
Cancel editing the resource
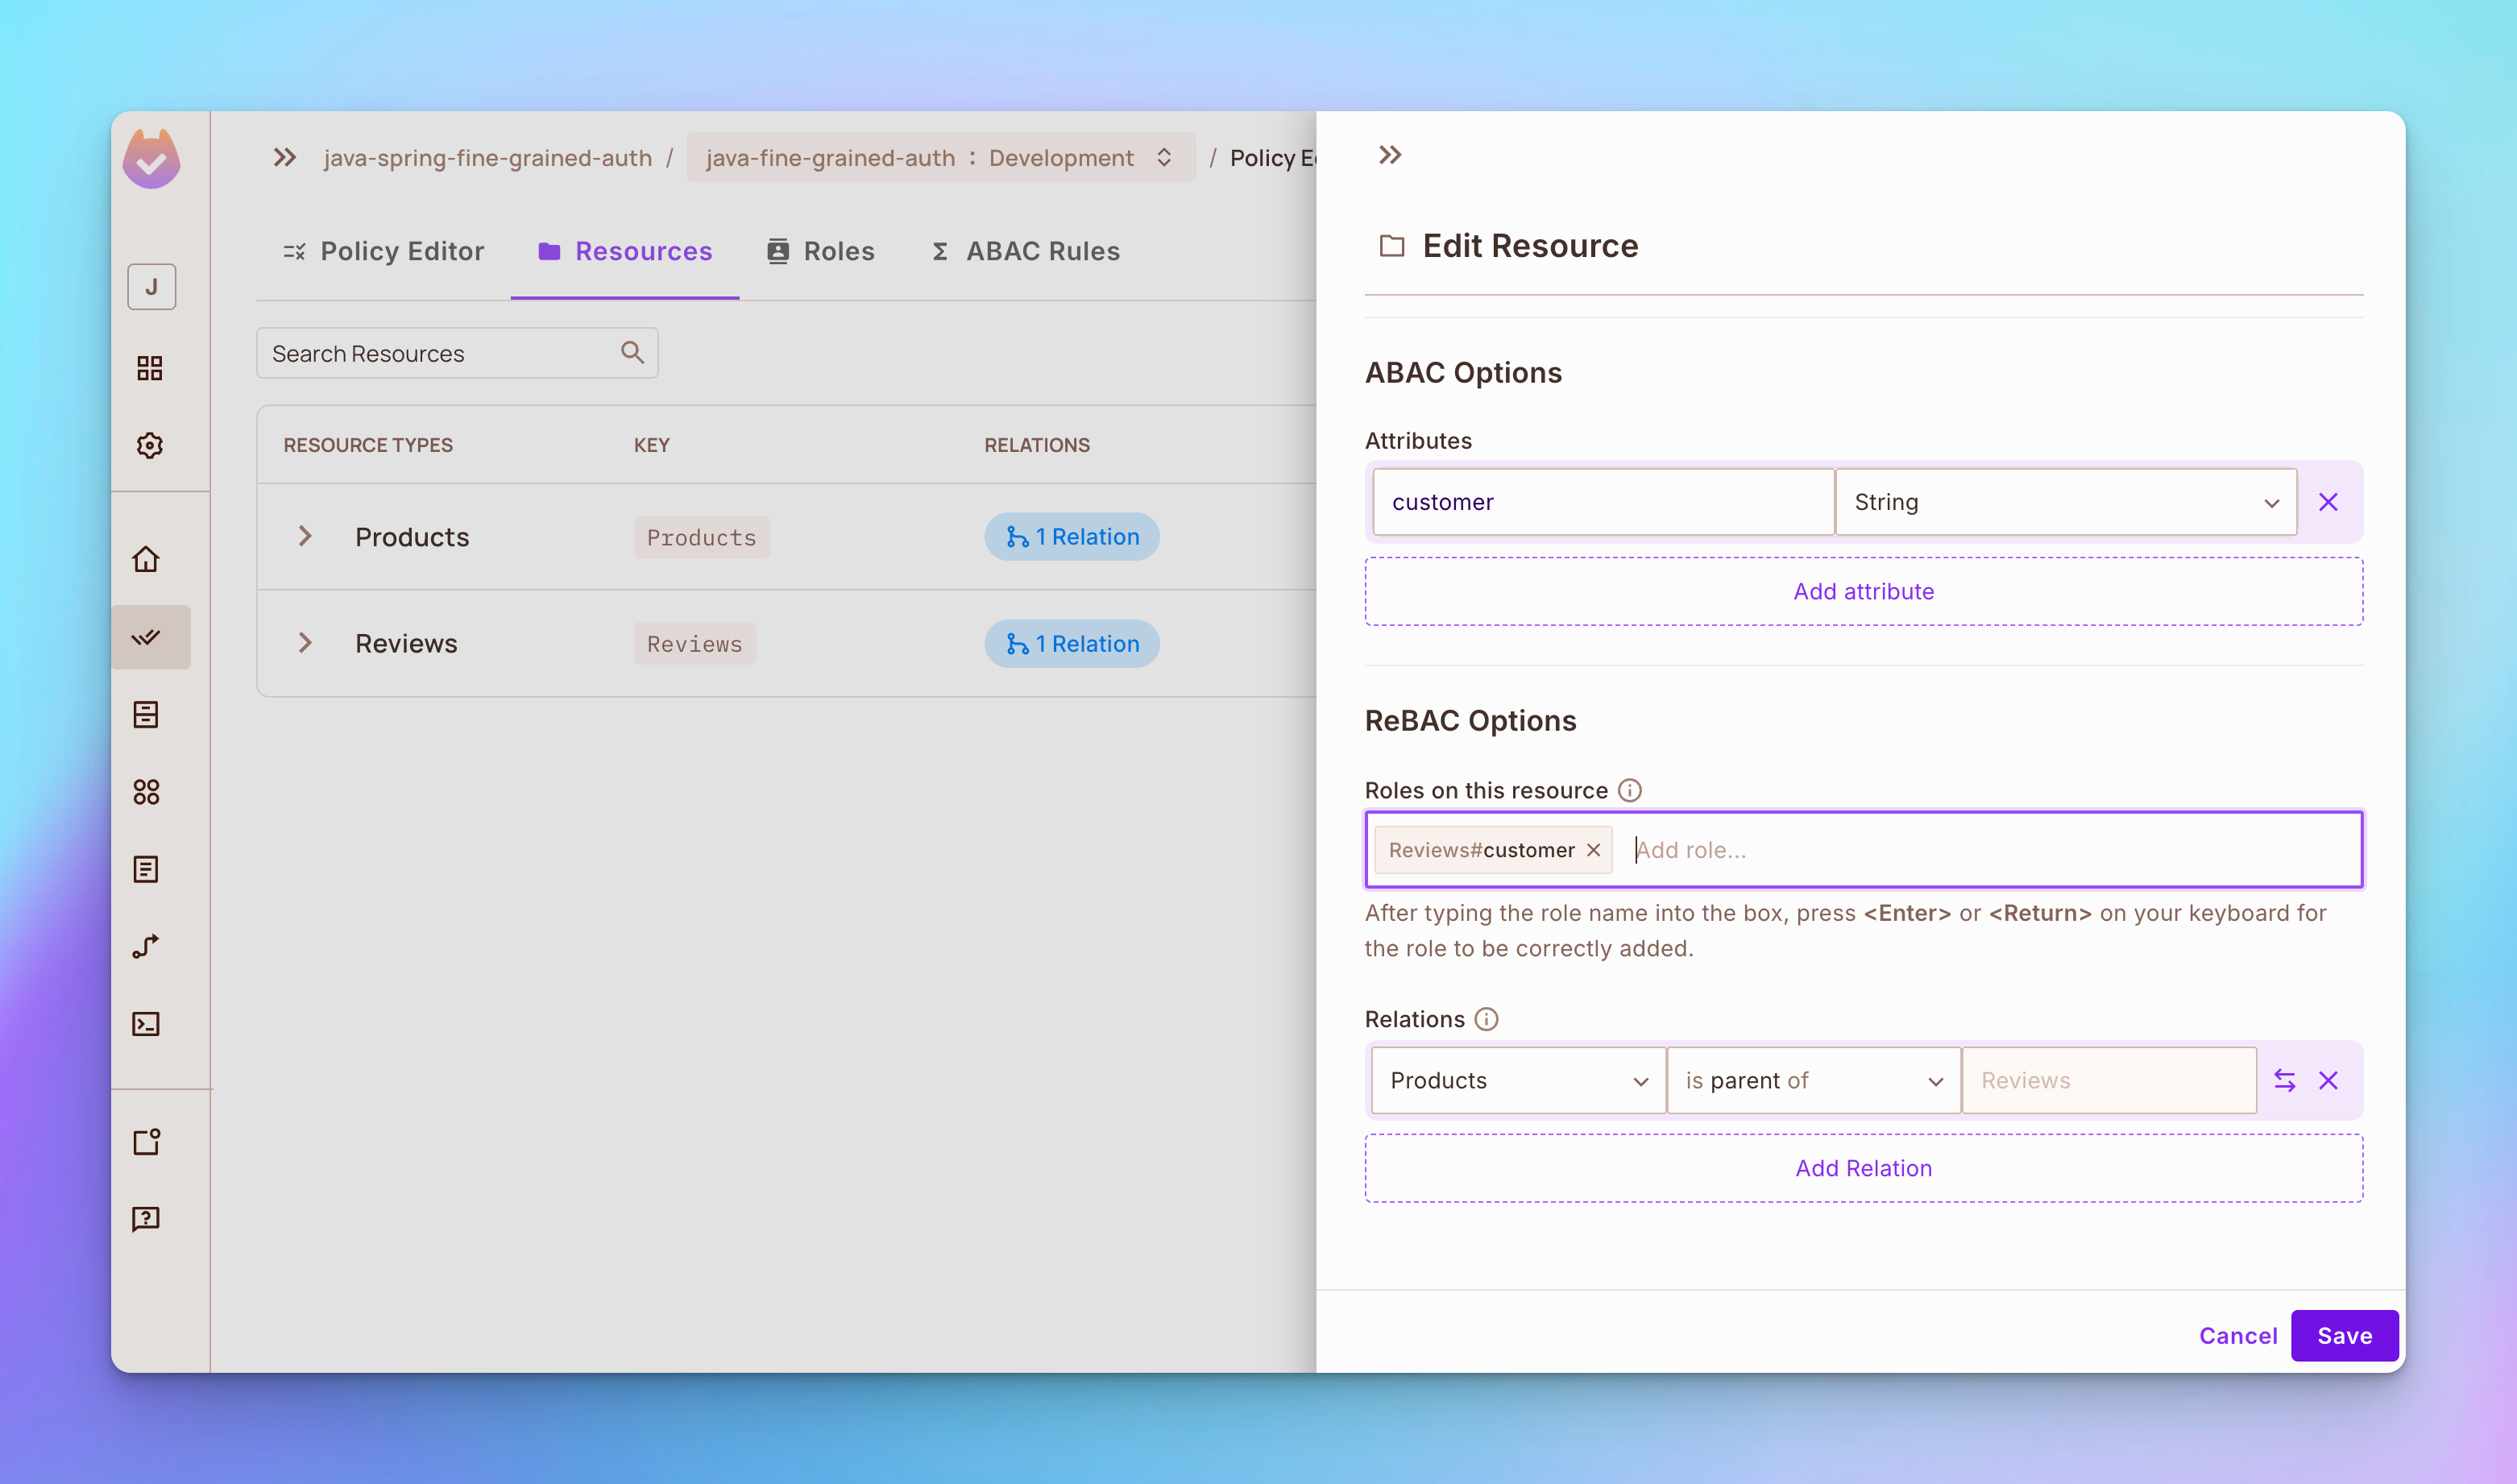coord(2238,1336)
